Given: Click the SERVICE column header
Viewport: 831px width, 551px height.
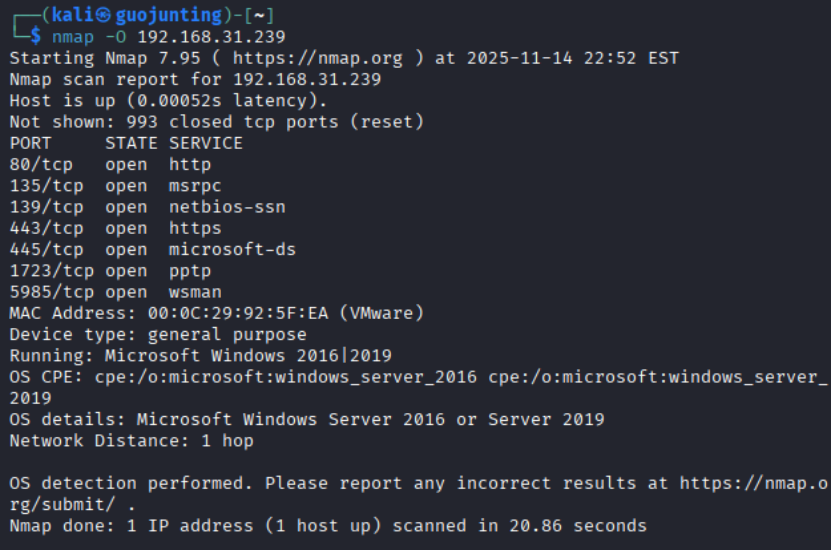Looking at the screenshot, I should (206, 143).
